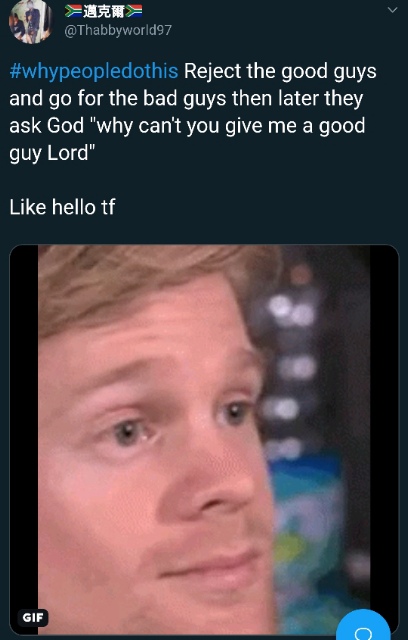Screen dimensions: 408x640
Task: Open the #whypeopledothis hashtag
Action: tap(94, 71)
